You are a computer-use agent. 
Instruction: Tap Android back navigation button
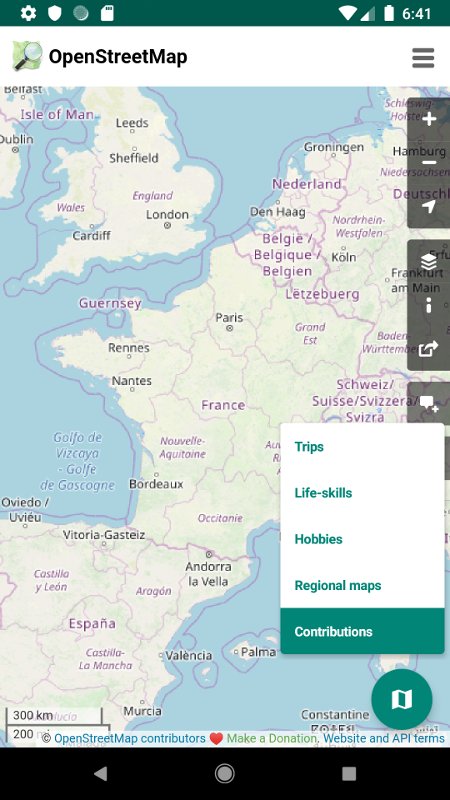tap(101, 773)
